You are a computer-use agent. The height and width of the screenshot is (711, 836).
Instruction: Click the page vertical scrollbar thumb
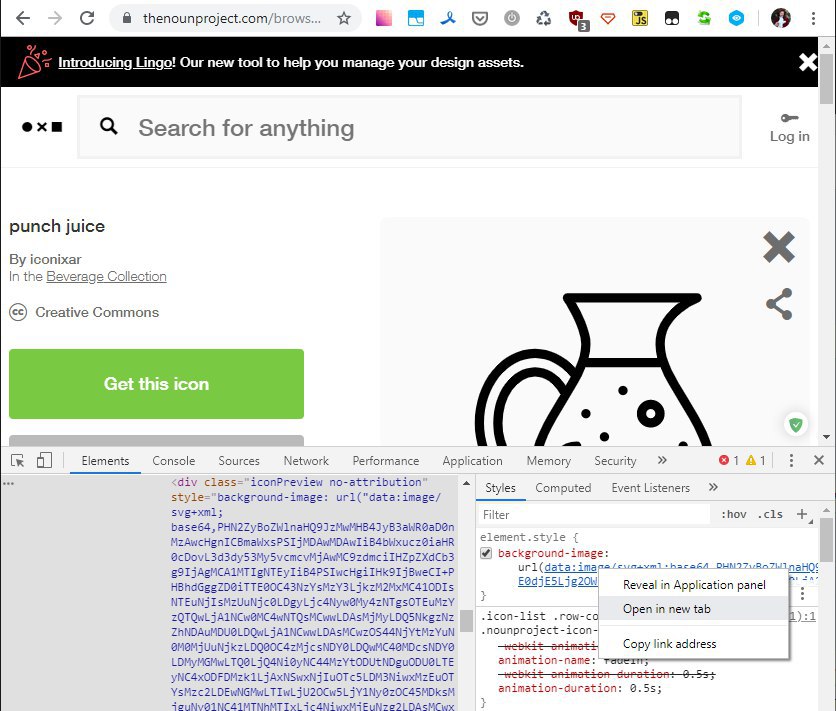[826, 79]
